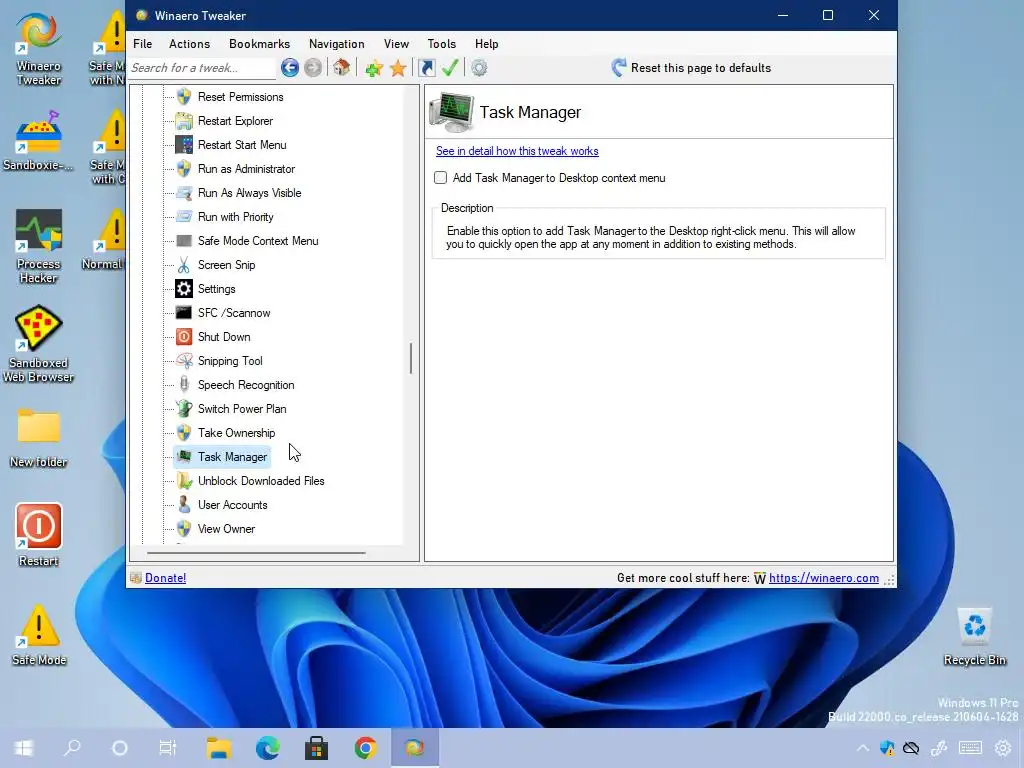Click the blue Back navigation arrow

click(290, 67)
